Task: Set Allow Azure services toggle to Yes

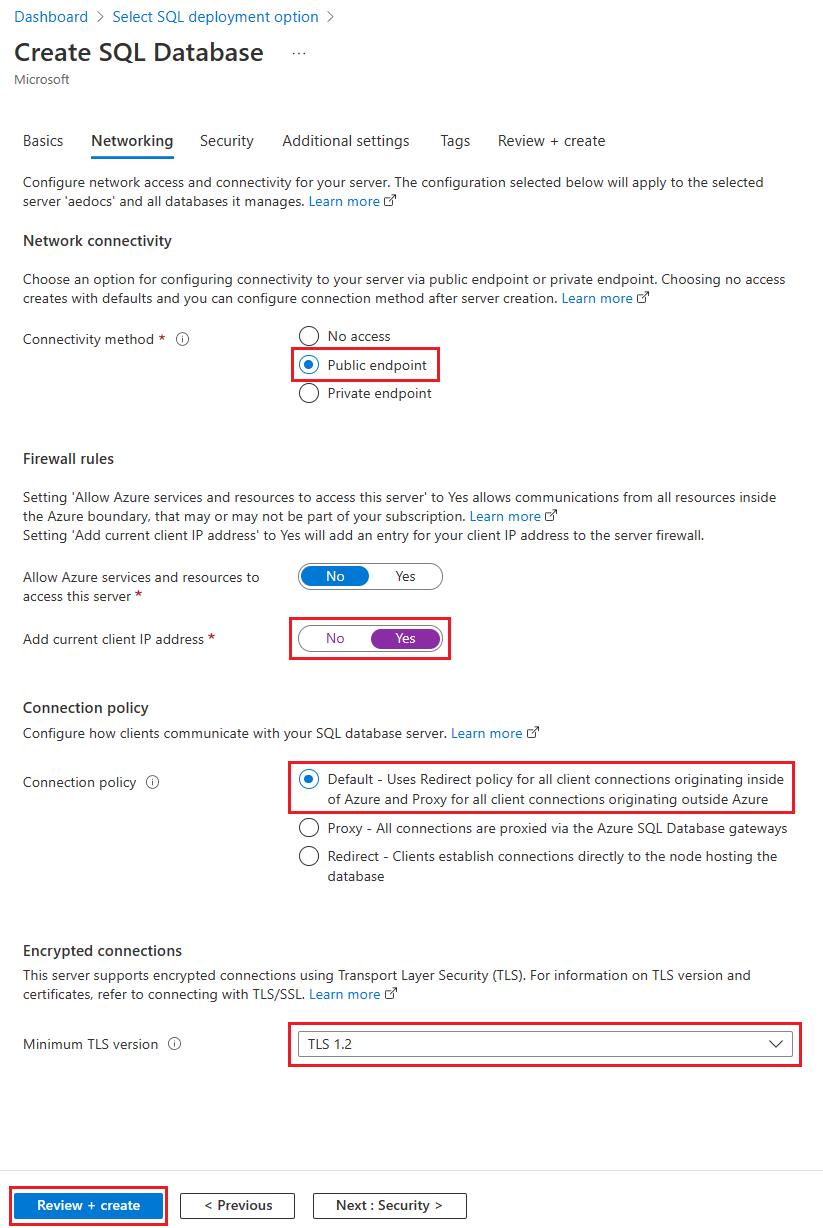Action: [x=405, y=576]
